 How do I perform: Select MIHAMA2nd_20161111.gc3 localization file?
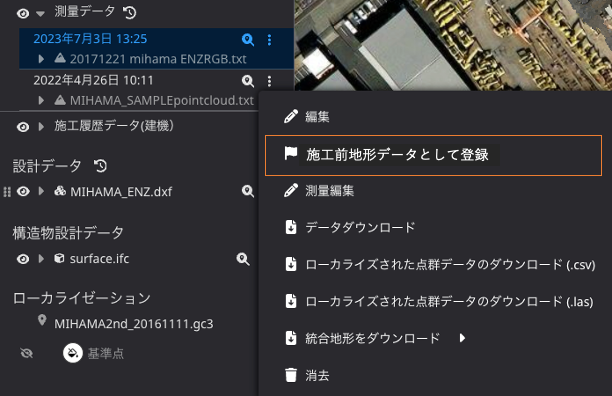(x=133, y=324)
